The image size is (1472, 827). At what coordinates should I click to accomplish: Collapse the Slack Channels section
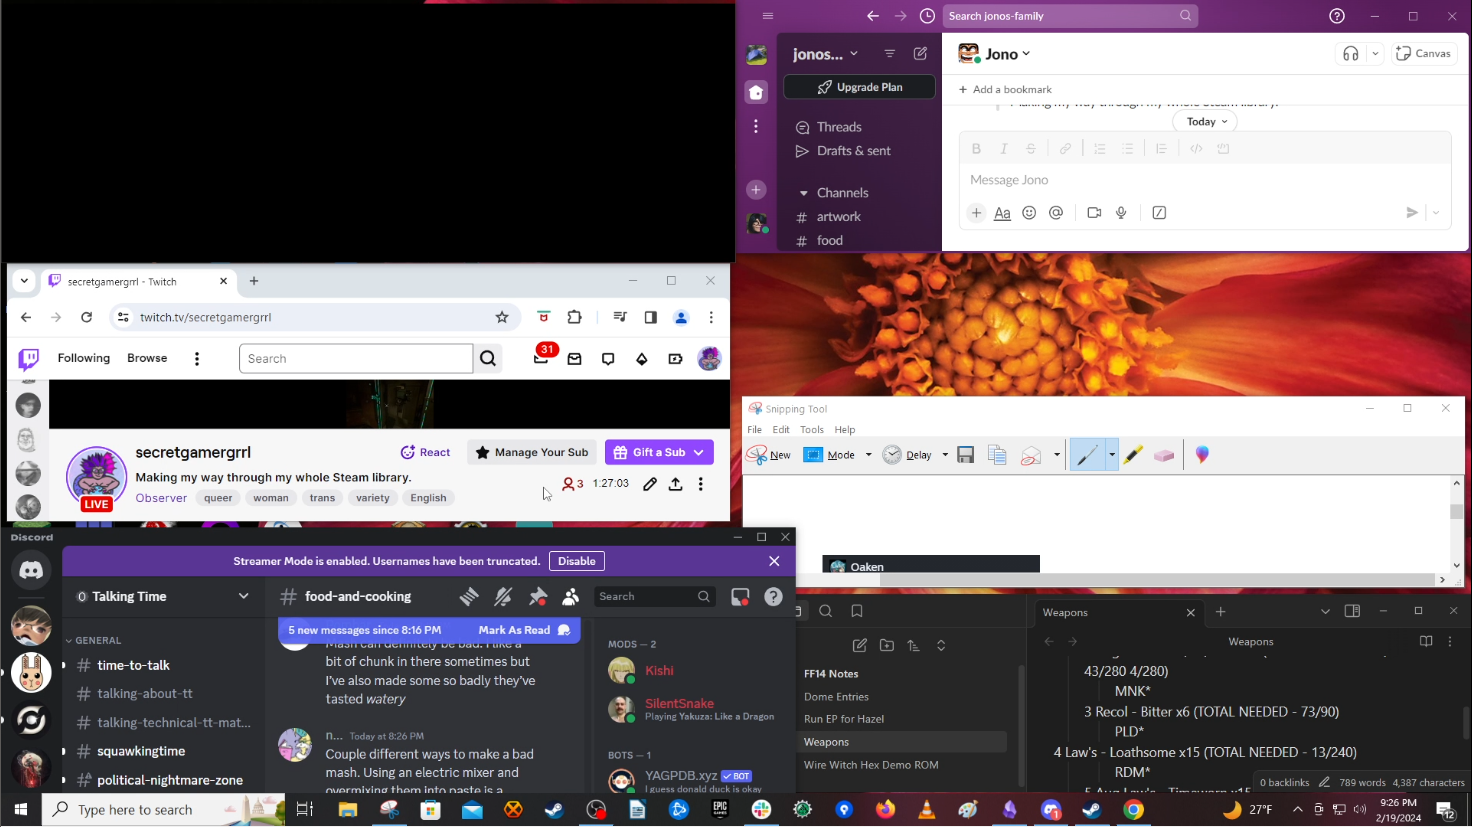point(803,193)
